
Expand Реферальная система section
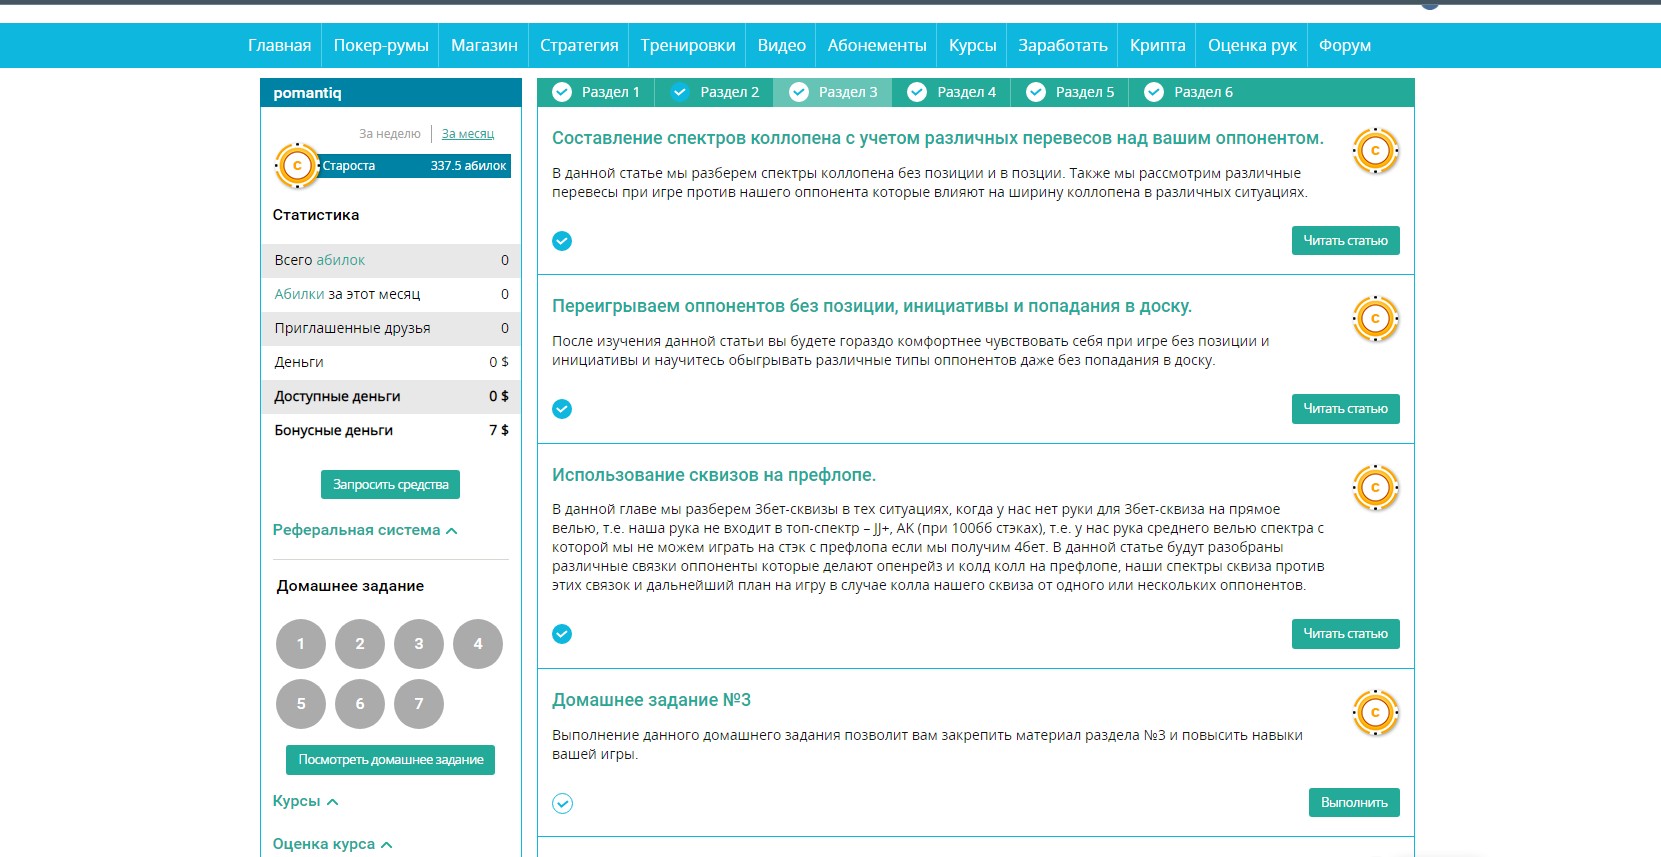point(365,530)
